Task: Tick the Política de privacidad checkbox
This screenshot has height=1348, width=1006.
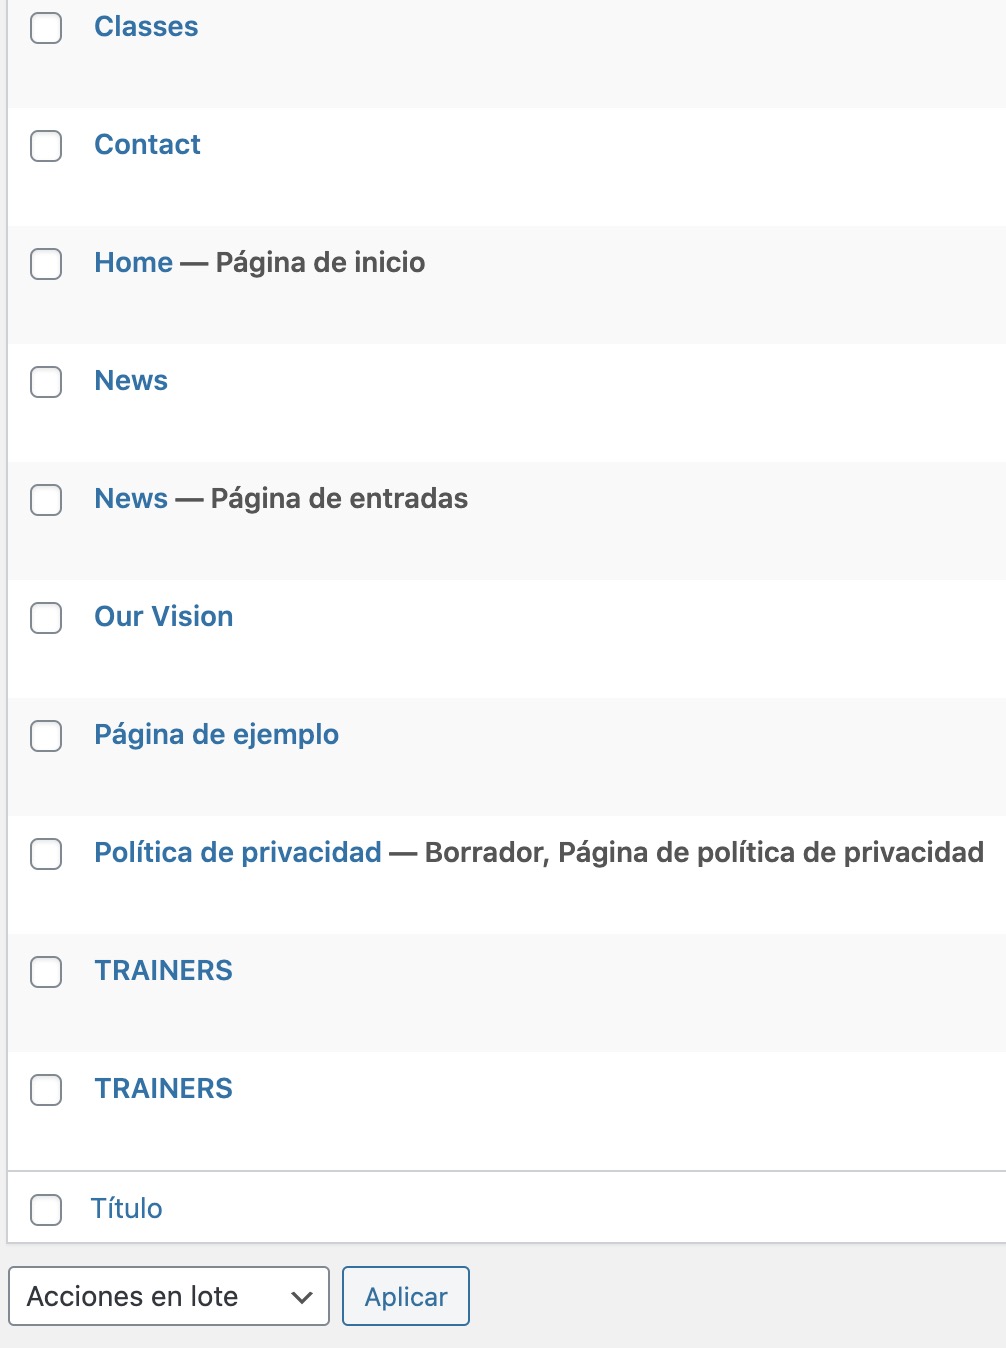Action: (46, 854)
